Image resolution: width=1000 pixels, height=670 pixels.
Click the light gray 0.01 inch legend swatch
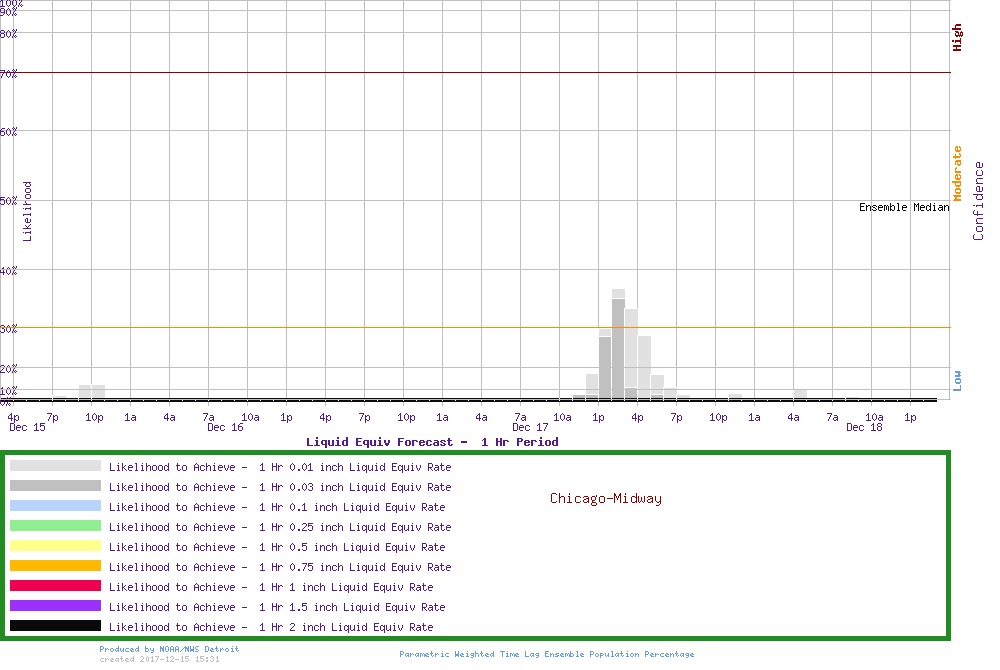[55, 466]
